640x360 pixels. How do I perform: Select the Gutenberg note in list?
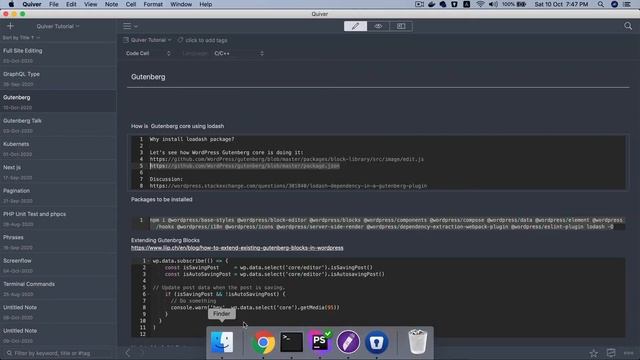[x=58, y=102]
